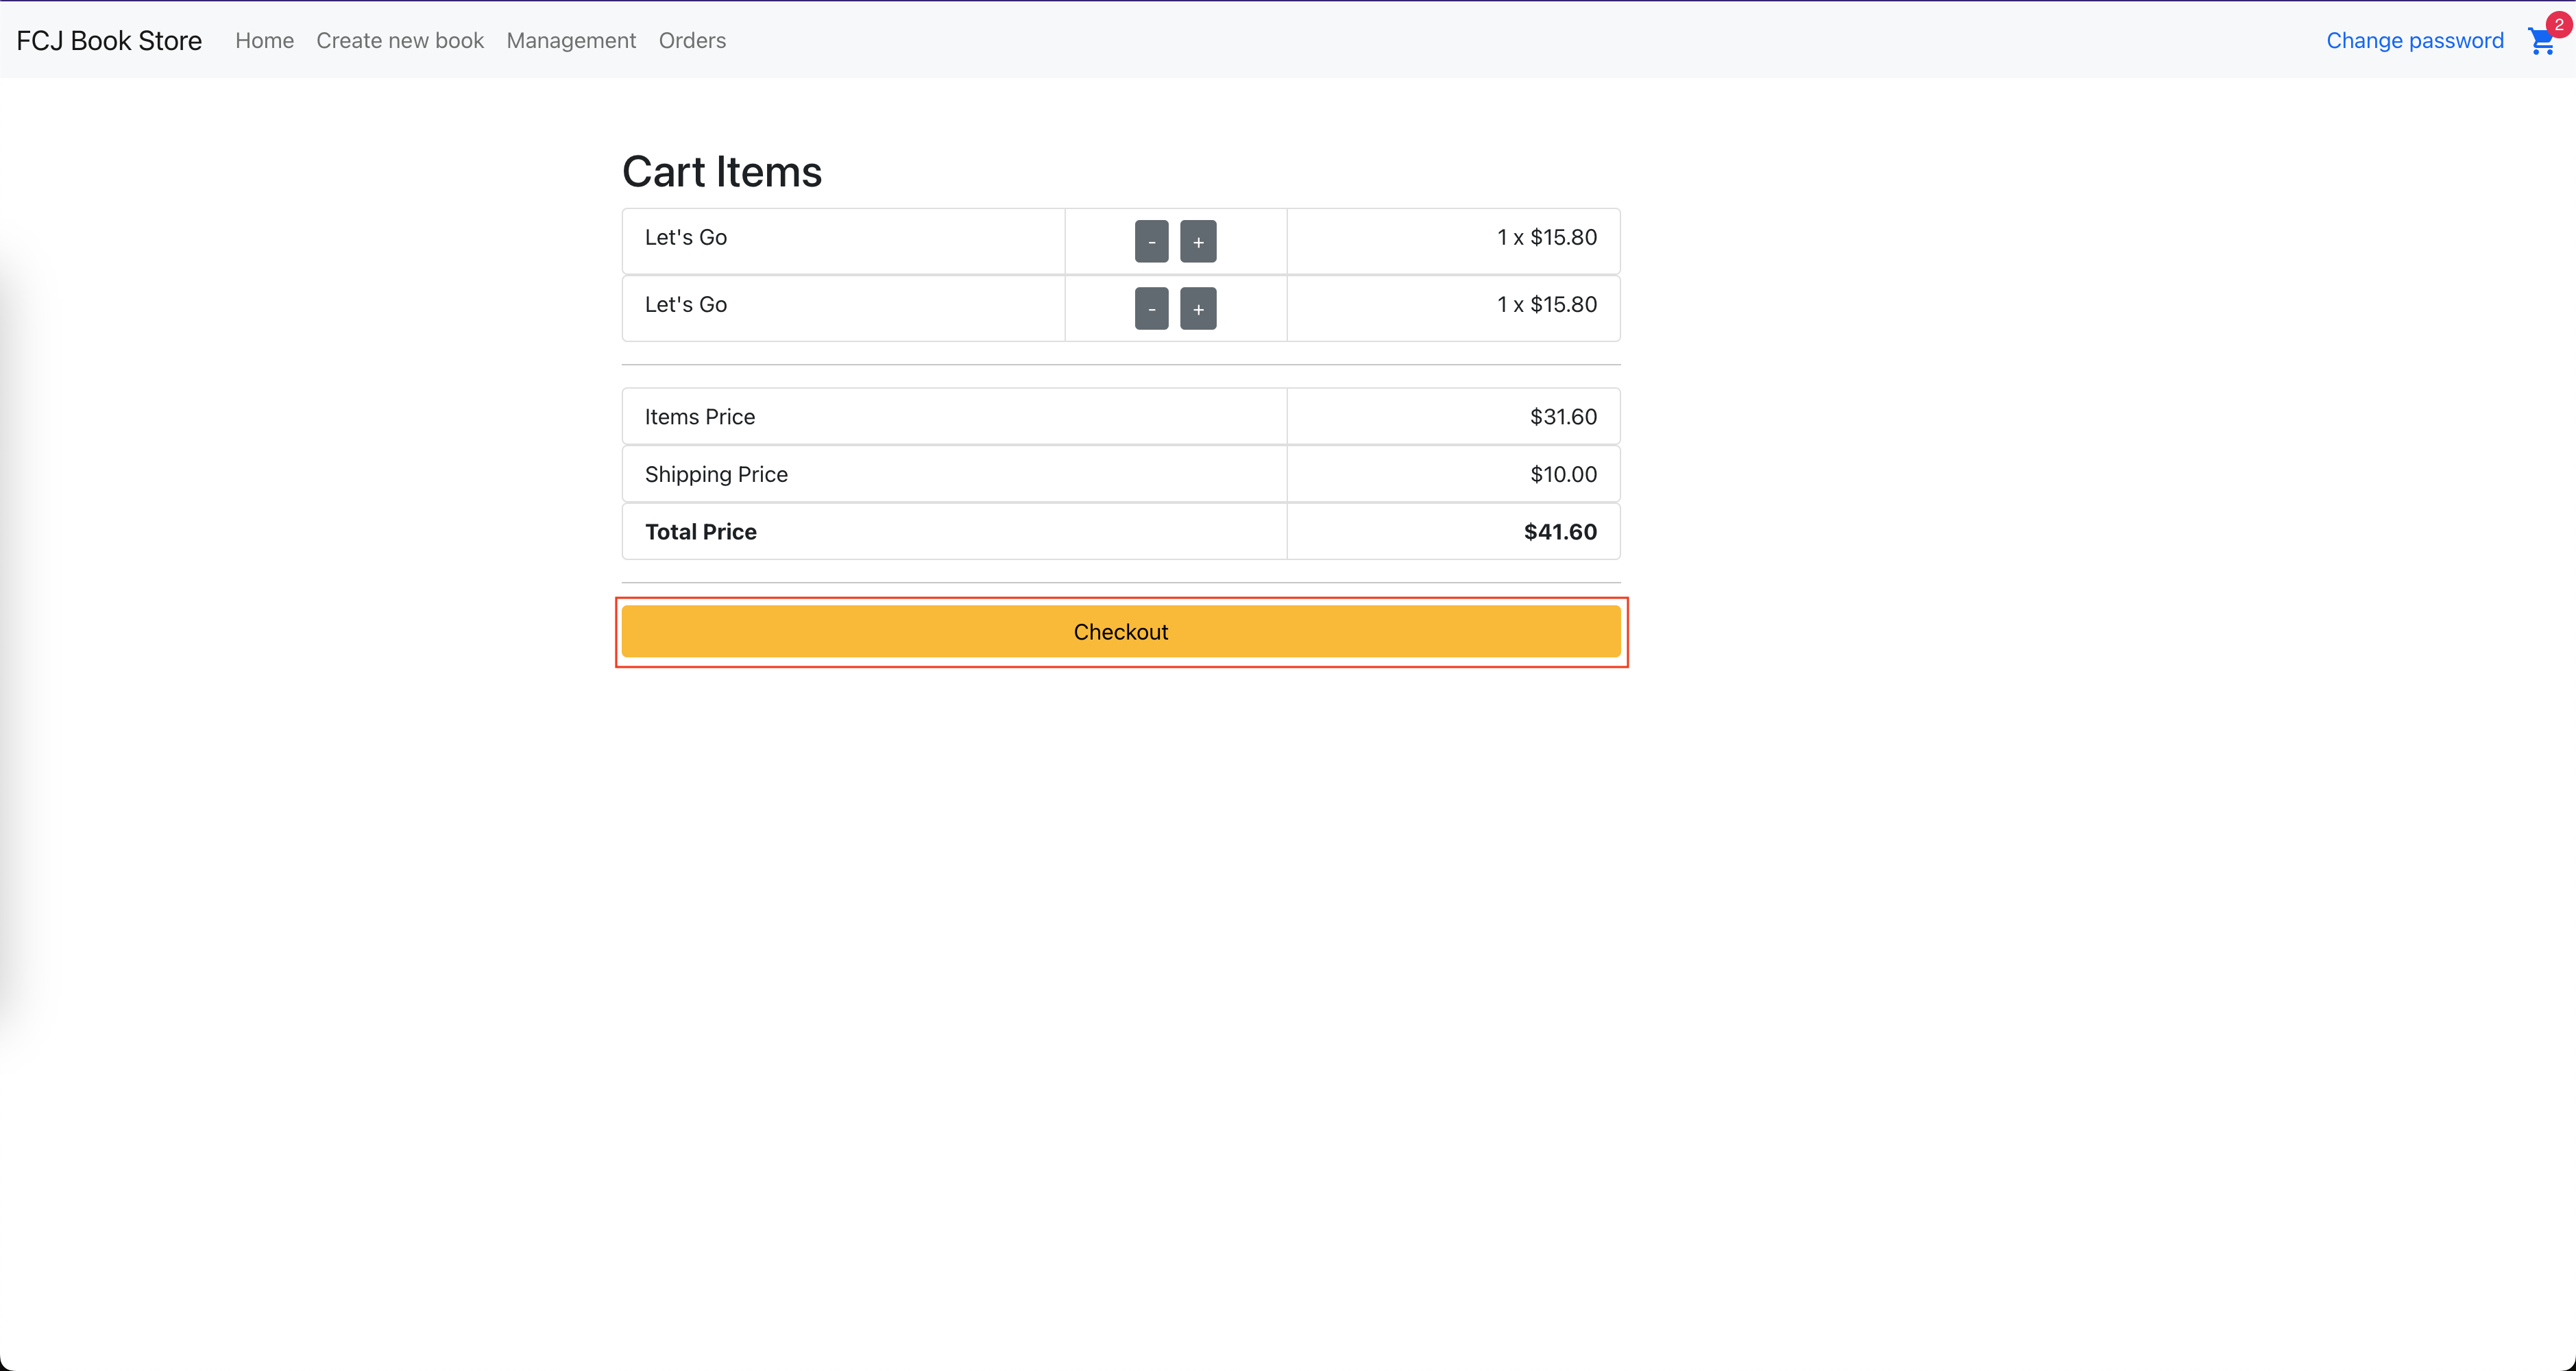Image resolution: width=2576 pixels, height=1371 pixels.
Task: Increase quantity of first Let's Go item
Action: click(1198, 241)
